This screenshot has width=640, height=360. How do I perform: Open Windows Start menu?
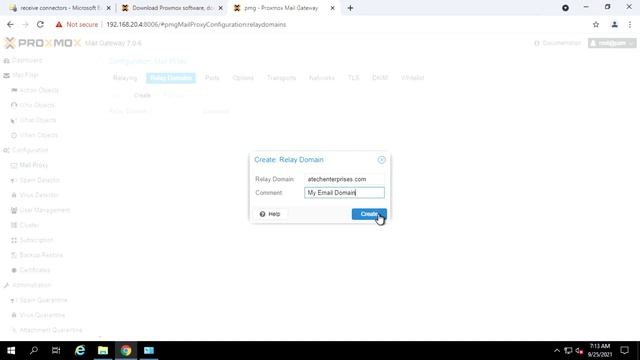click(x=11, y=350)
